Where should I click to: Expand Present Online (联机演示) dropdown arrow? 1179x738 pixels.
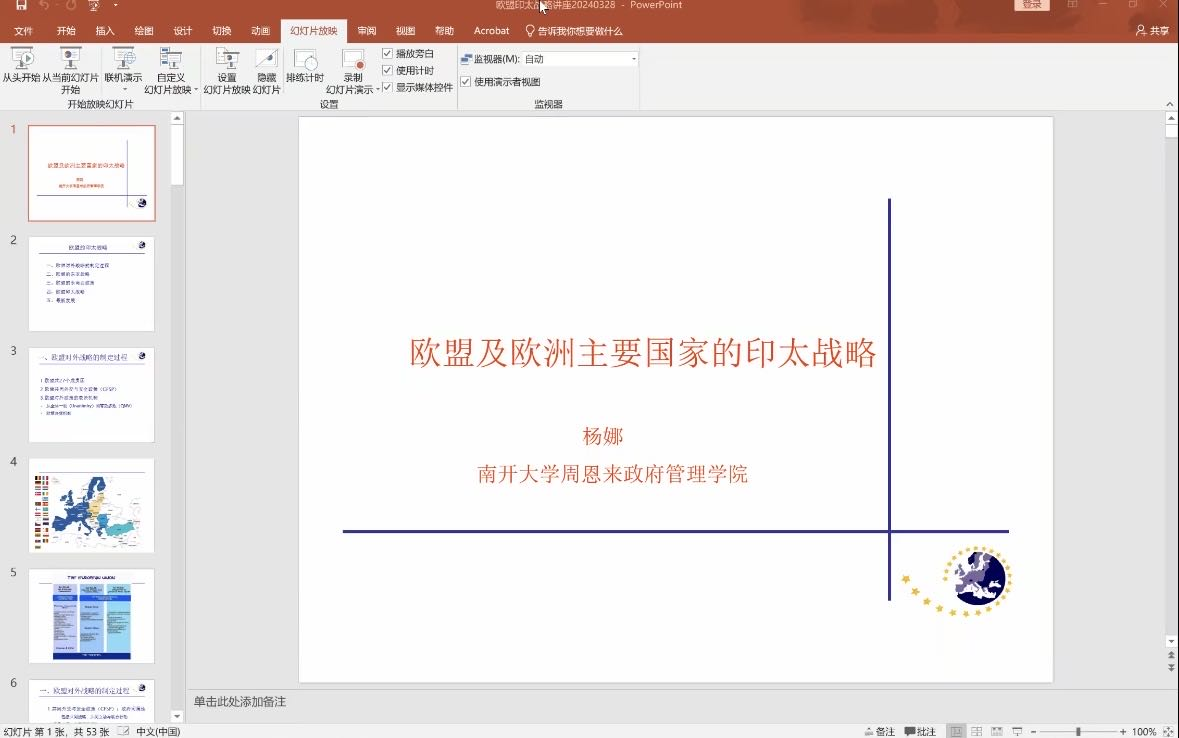coord(124,90)
